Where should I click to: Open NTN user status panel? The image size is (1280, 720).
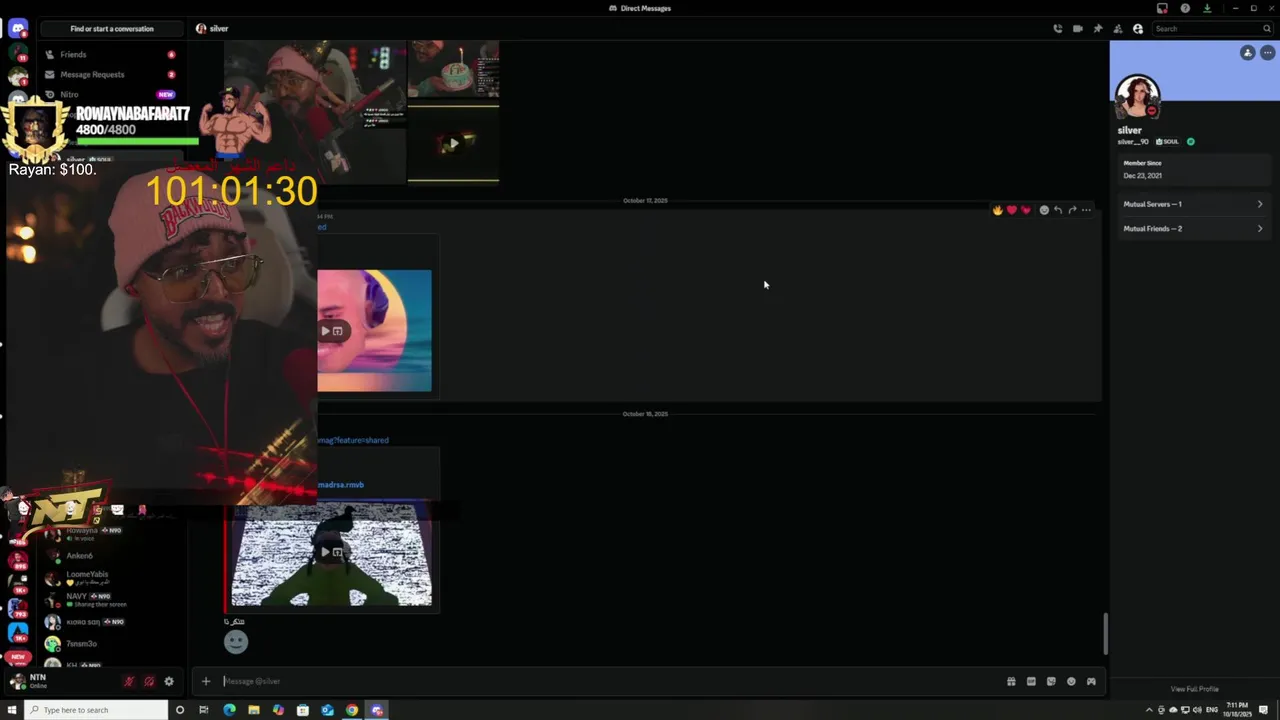(x=60, y=681)
